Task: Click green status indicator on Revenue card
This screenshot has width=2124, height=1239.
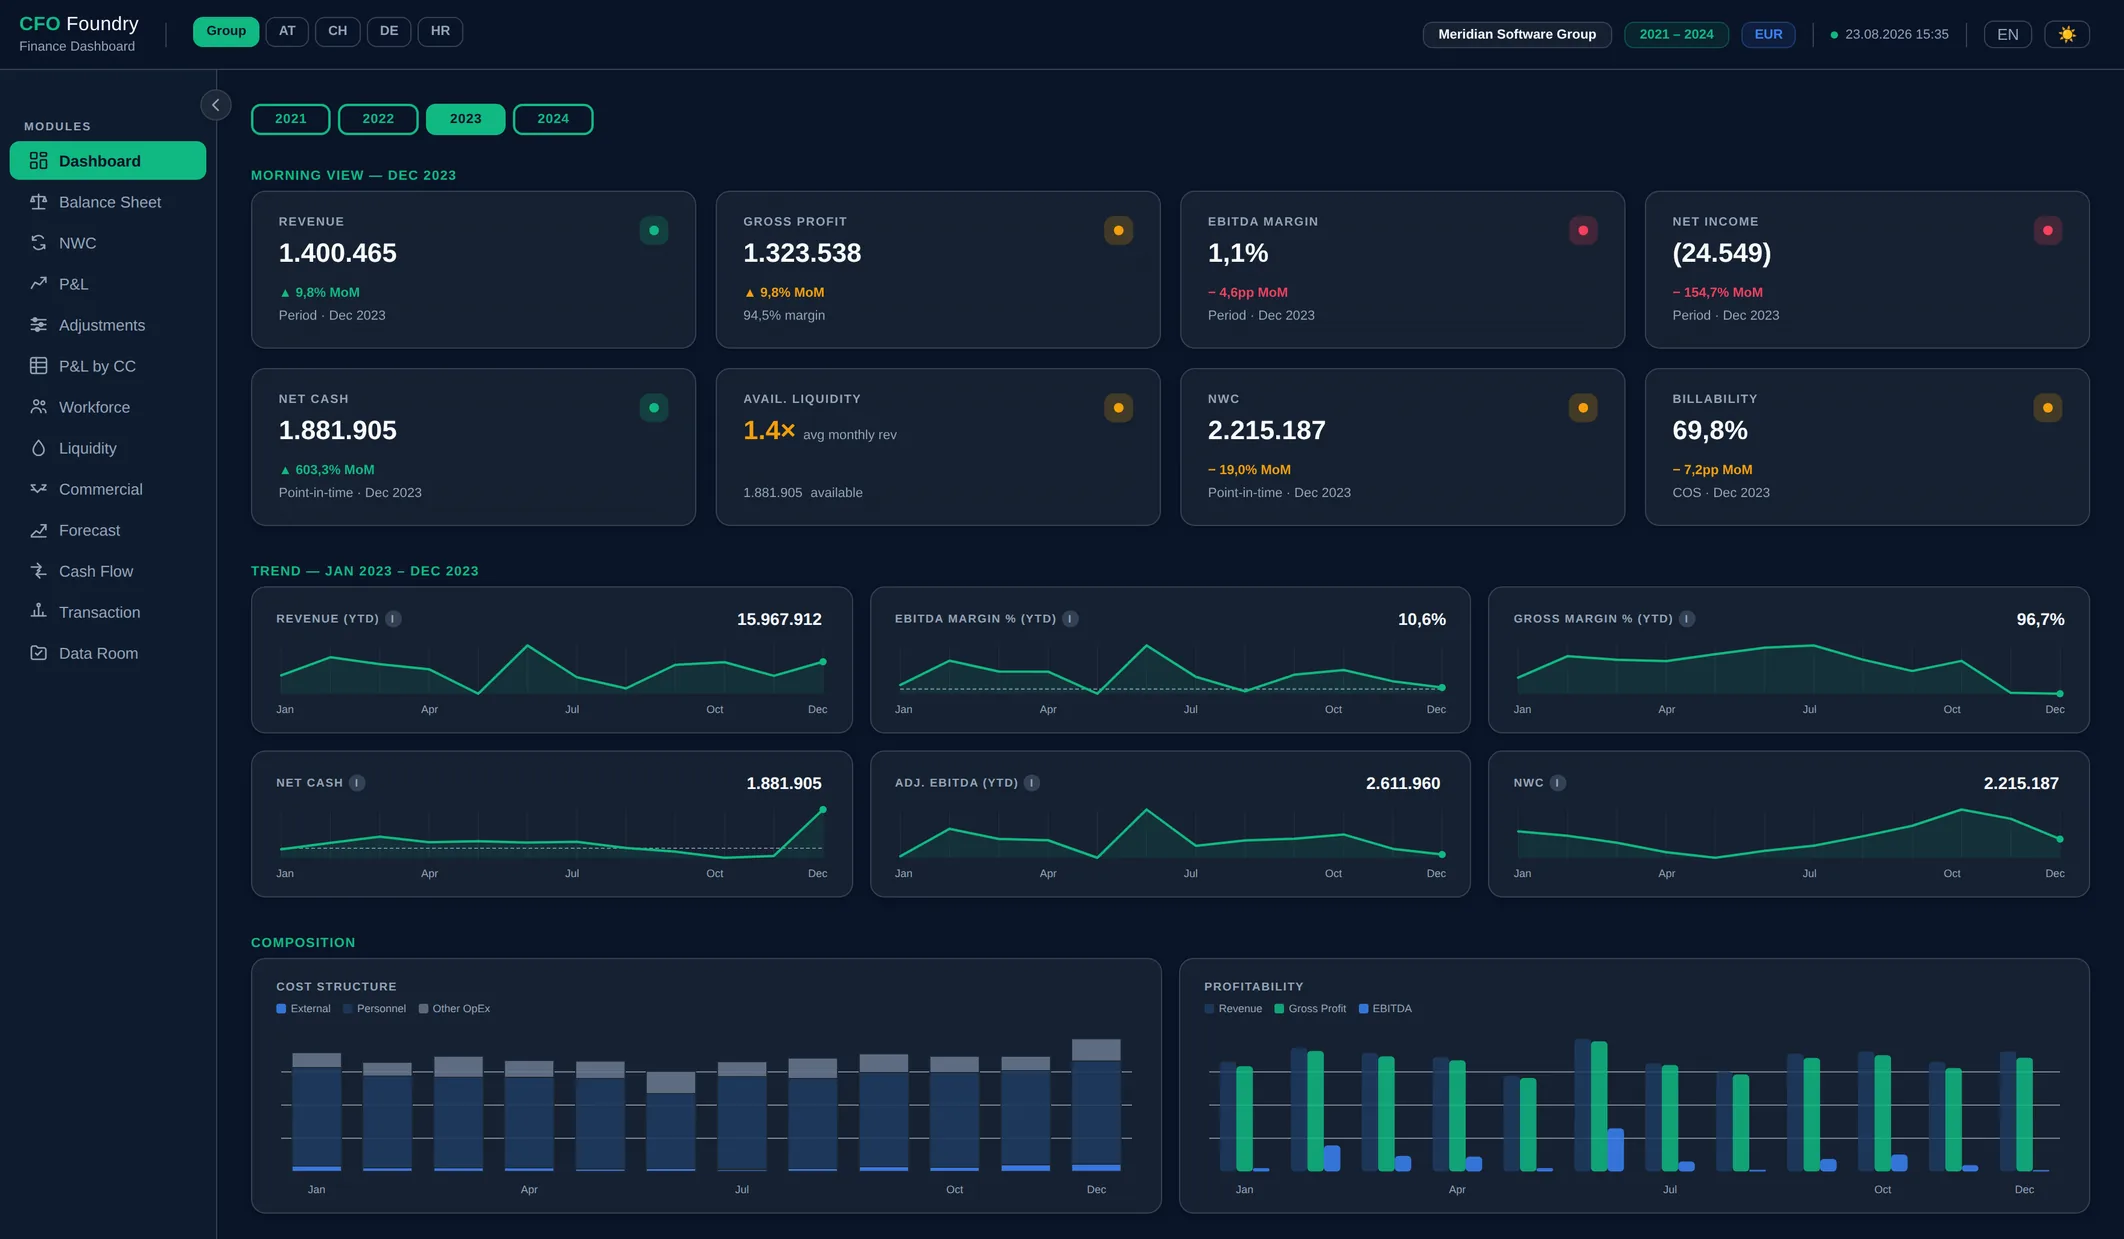Action: click(x=654, y=231)
